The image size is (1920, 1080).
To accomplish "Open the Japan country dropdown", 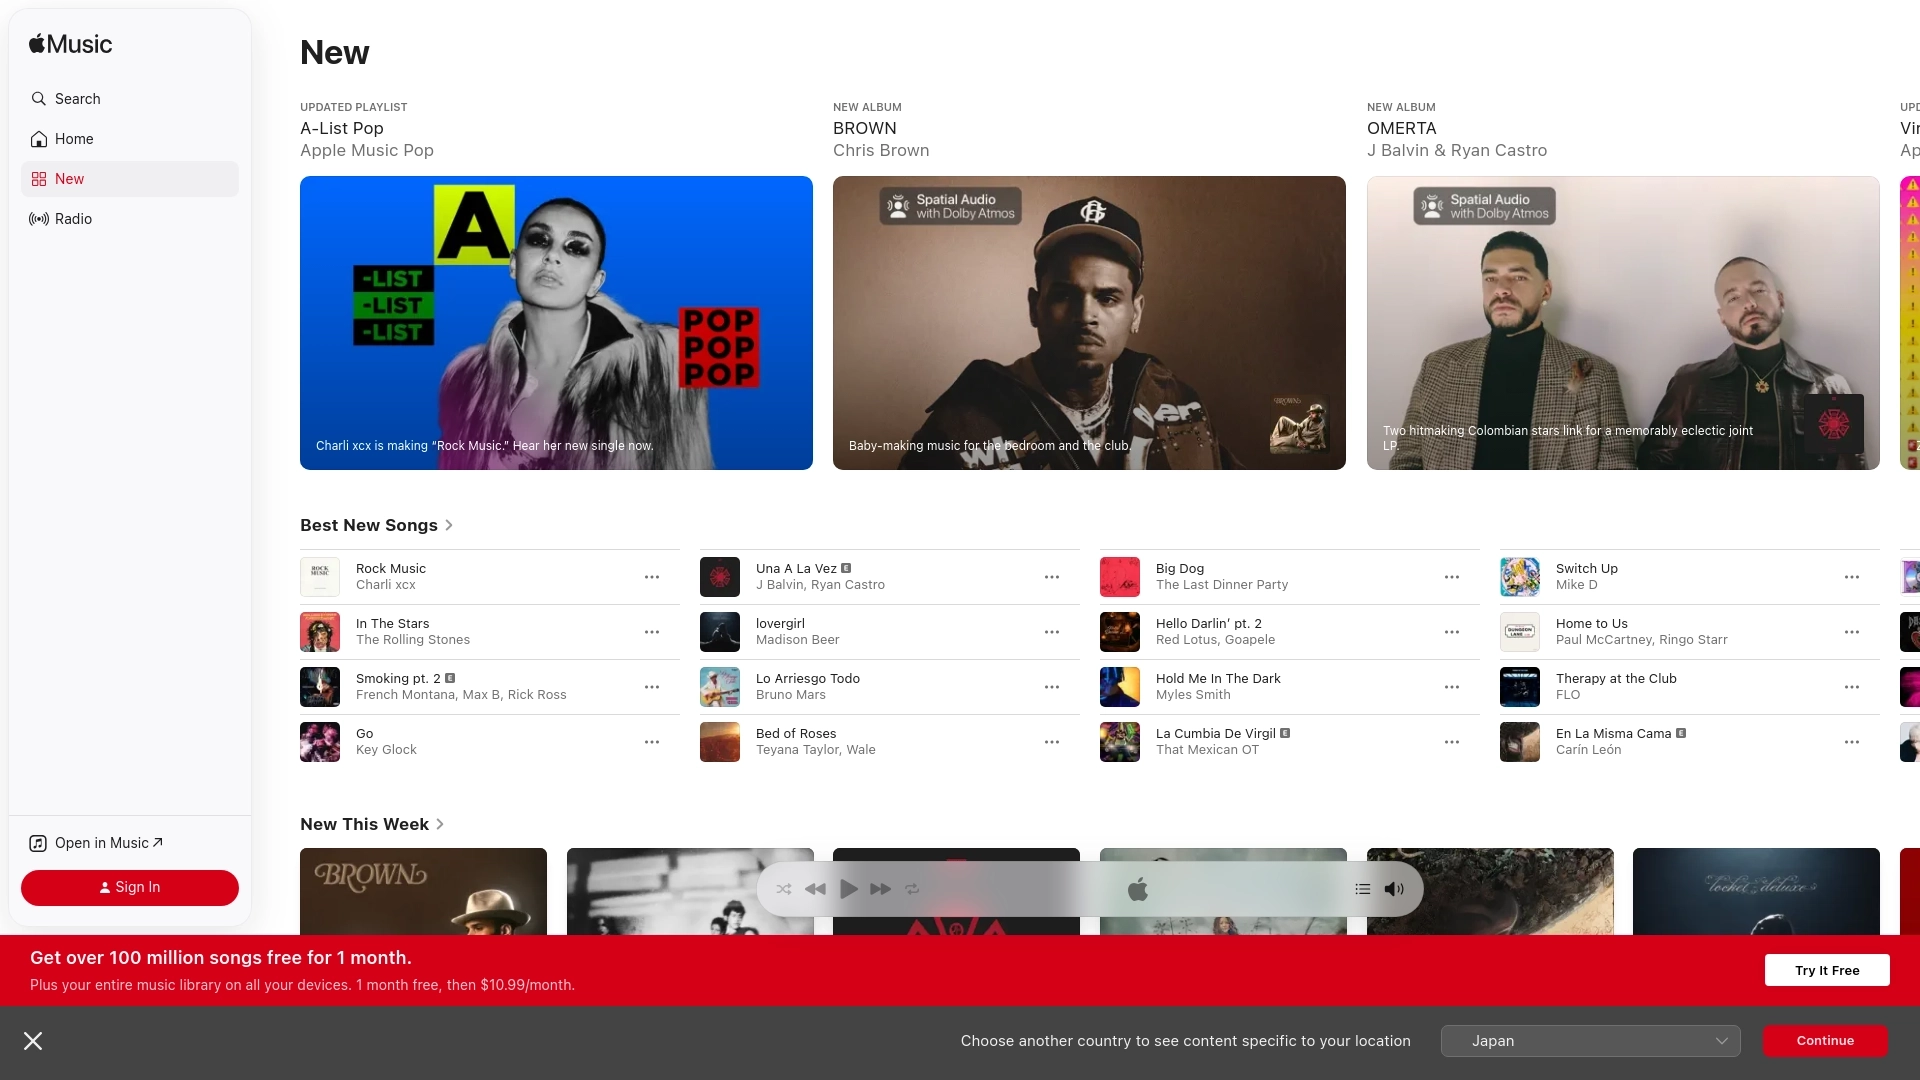I will point(1590,1041).
